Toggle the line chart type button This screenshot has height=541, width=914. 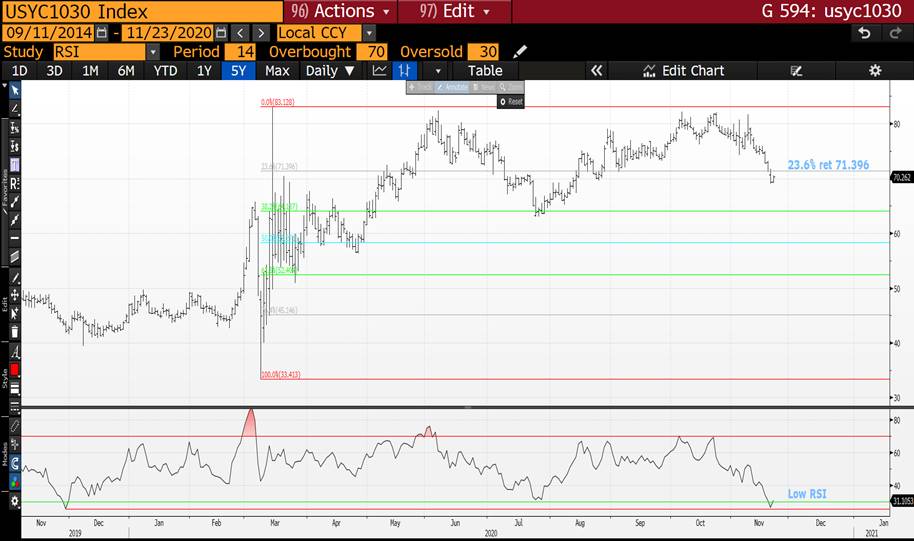(379, 71)
